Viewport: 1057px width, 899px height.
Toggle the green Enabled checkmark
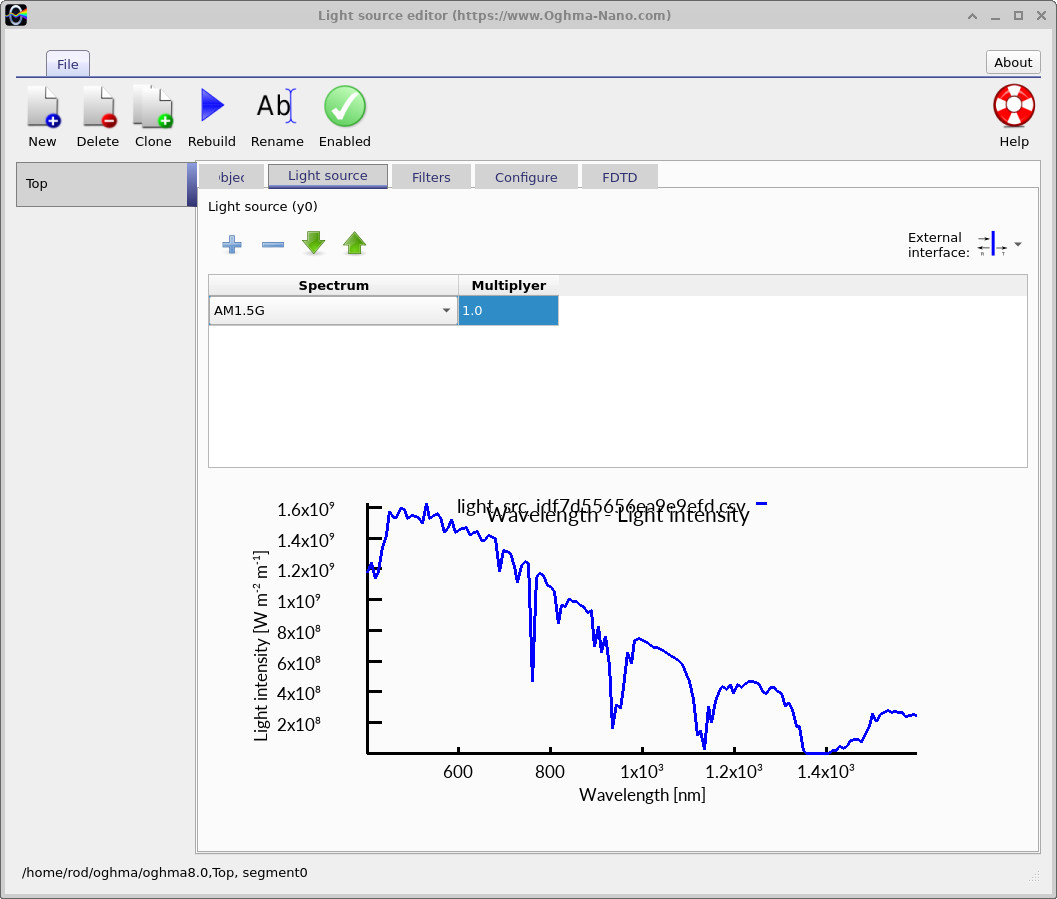click(x=344, y=106)
